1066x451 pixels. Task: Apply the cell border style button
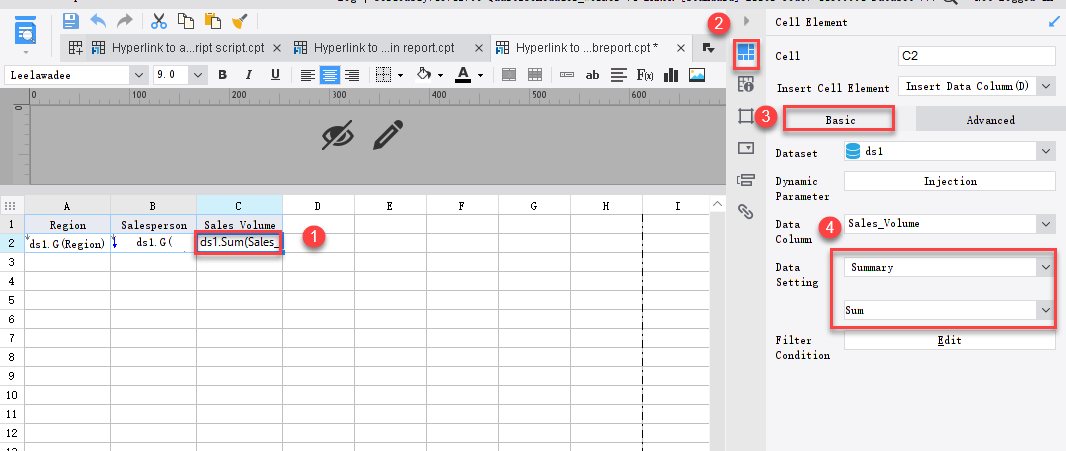point(384,75)
